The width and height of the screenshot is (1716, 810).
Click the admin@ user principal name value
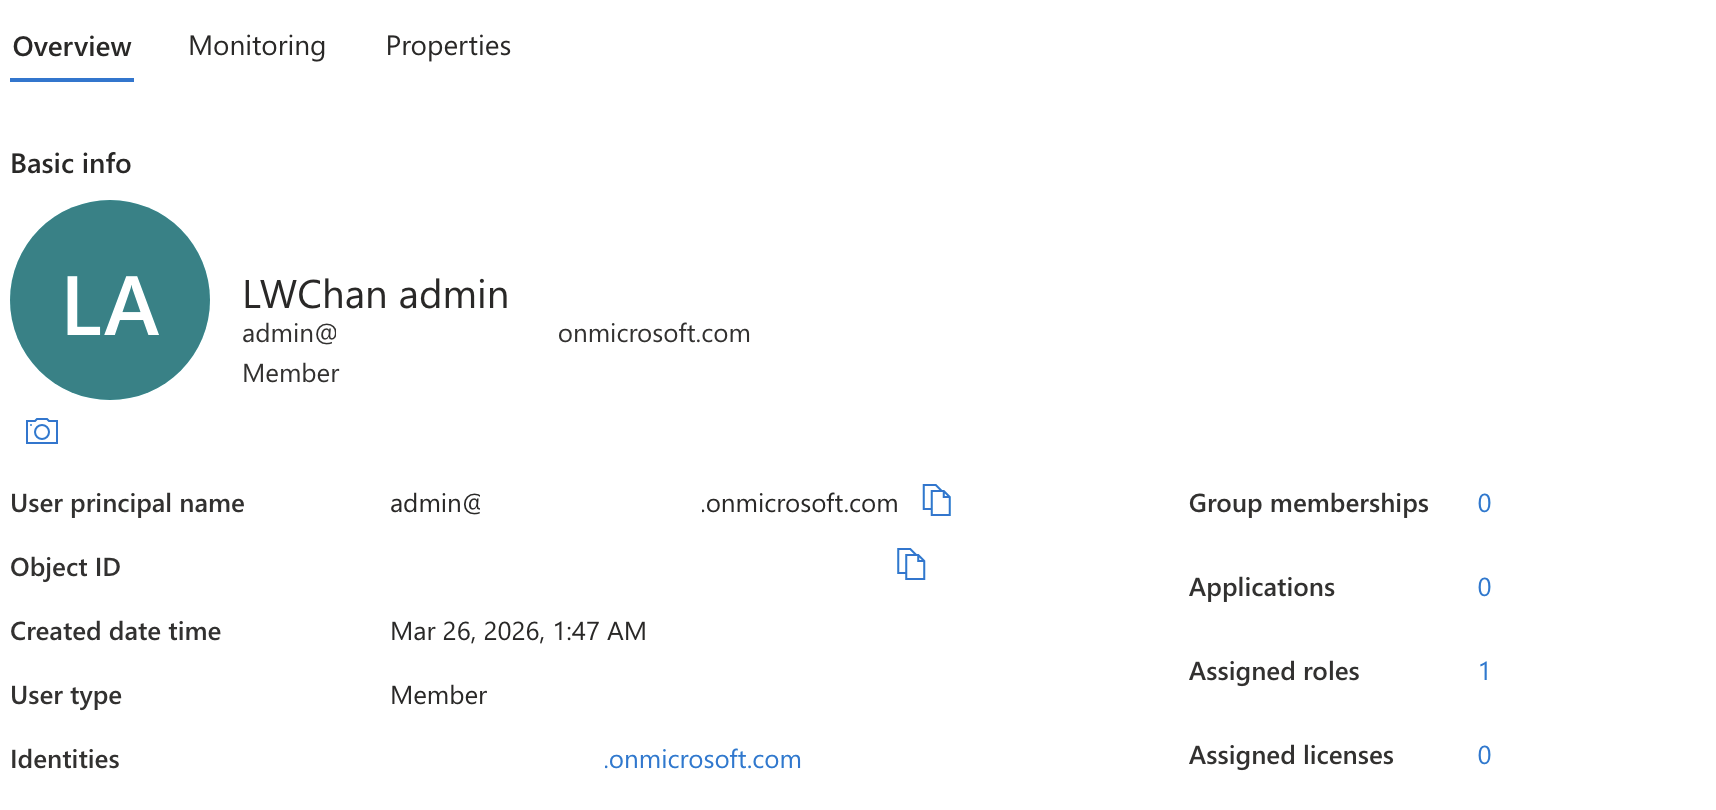click(x=644, y=503)
